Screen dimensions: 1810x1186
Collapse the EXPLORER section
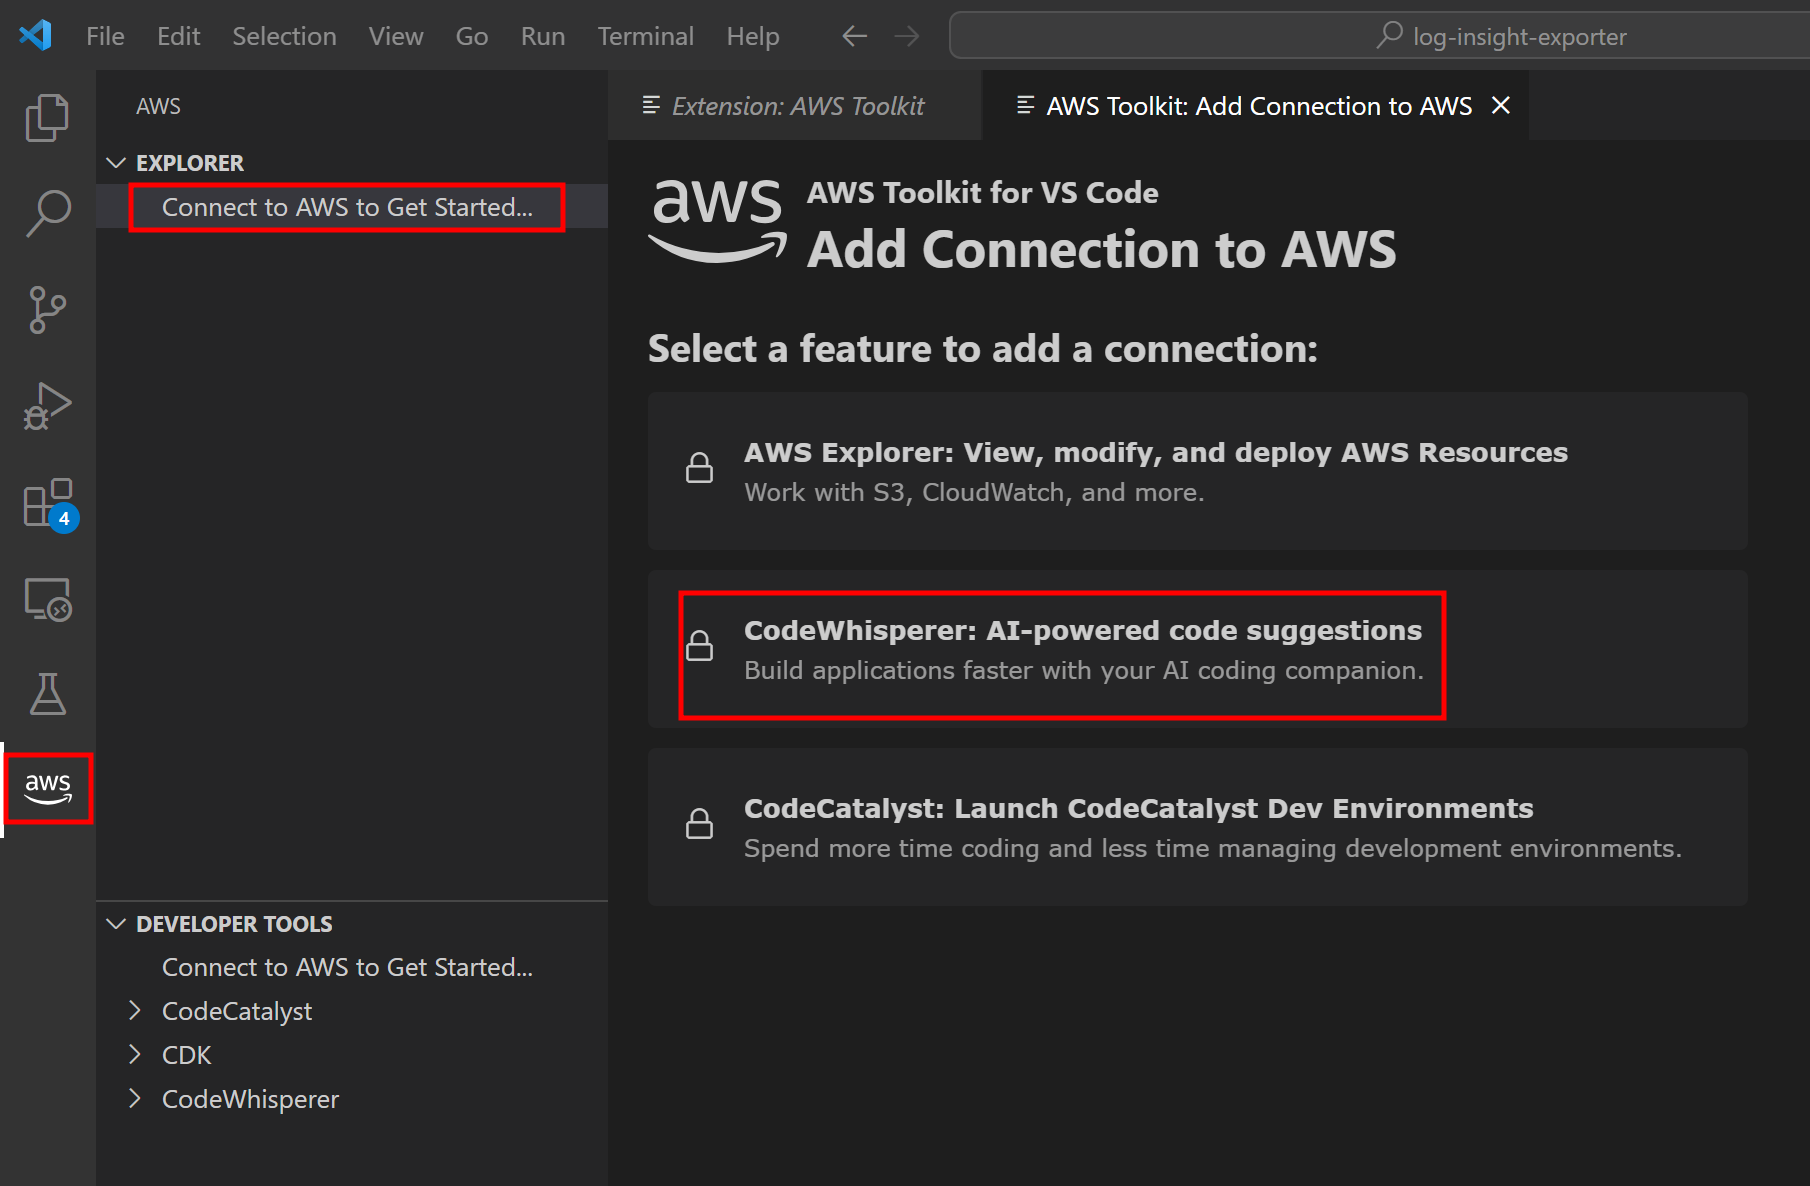(116, 163)
